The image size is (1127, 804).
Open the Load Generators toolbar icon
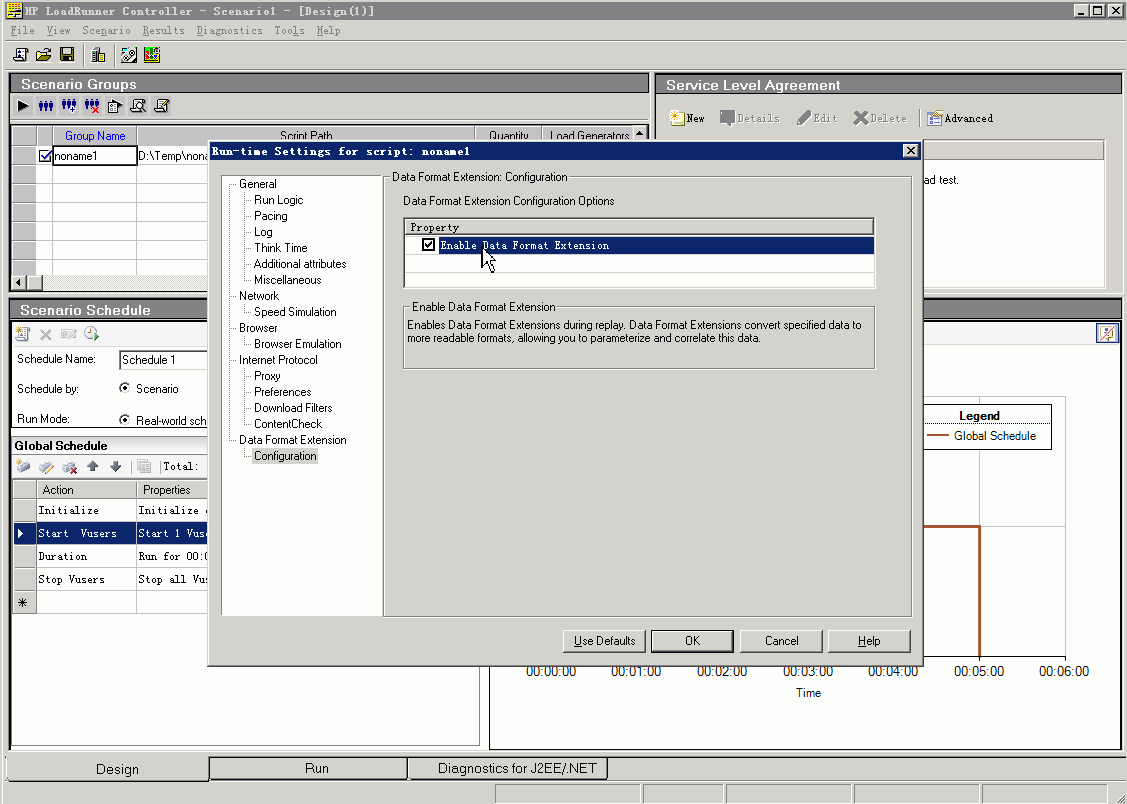pos(98,55)
